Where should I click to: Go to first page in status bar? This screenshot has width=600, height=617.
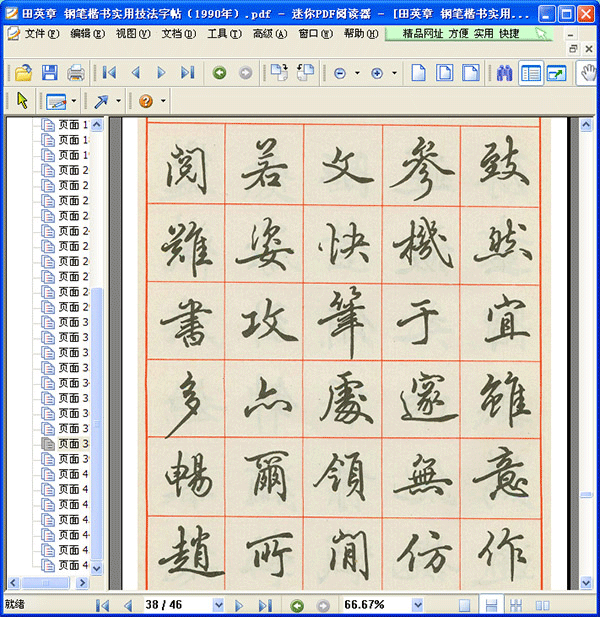click(103, 605)
